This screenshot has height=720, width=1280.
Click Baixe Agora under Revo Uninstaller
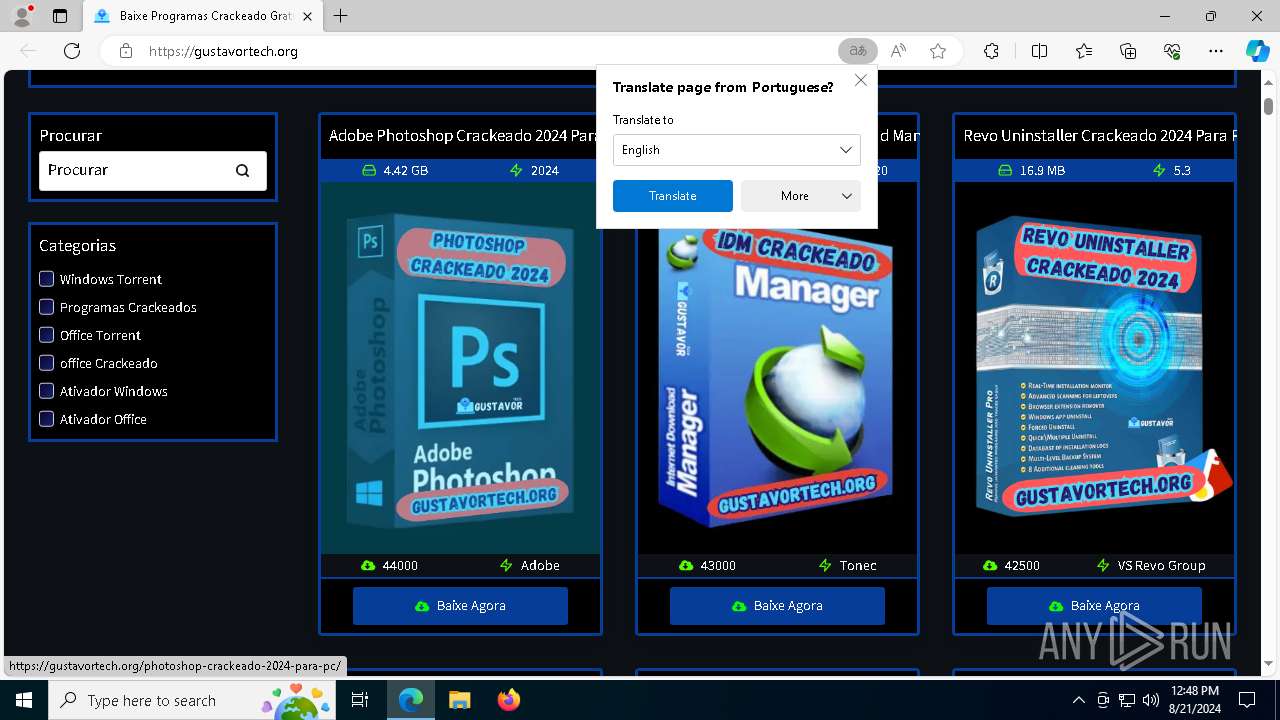point(1094,606)
